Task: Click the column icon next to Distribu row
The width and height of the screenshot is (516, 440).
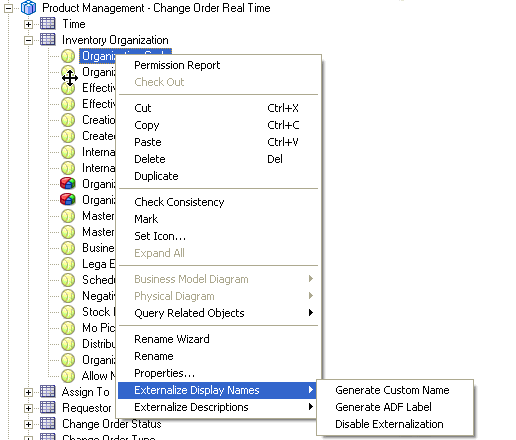Action: point(68,344)
